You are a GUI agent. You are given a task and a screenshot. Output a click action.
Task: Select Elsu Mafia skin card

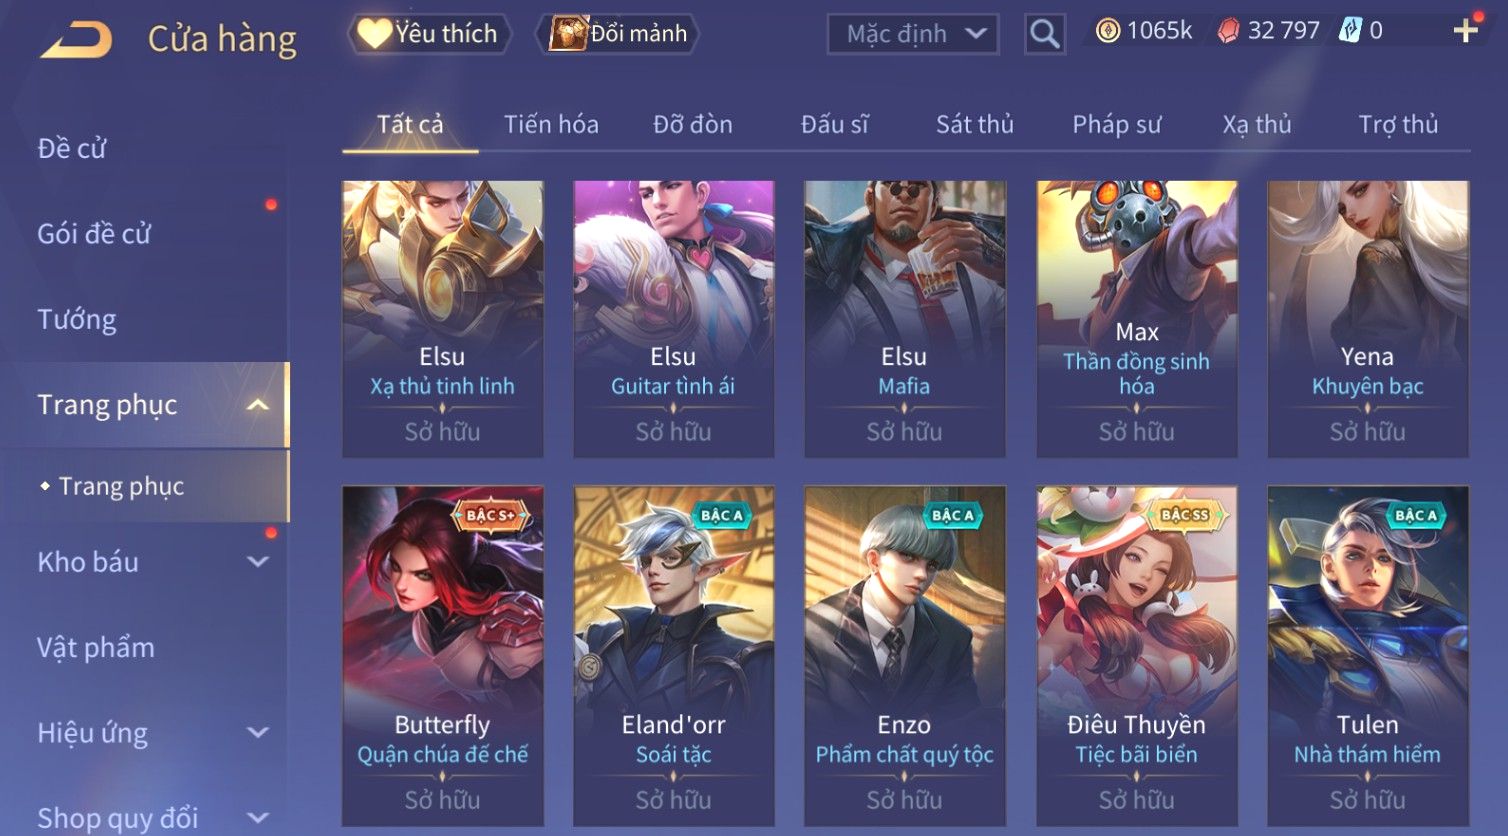(905, 319)
